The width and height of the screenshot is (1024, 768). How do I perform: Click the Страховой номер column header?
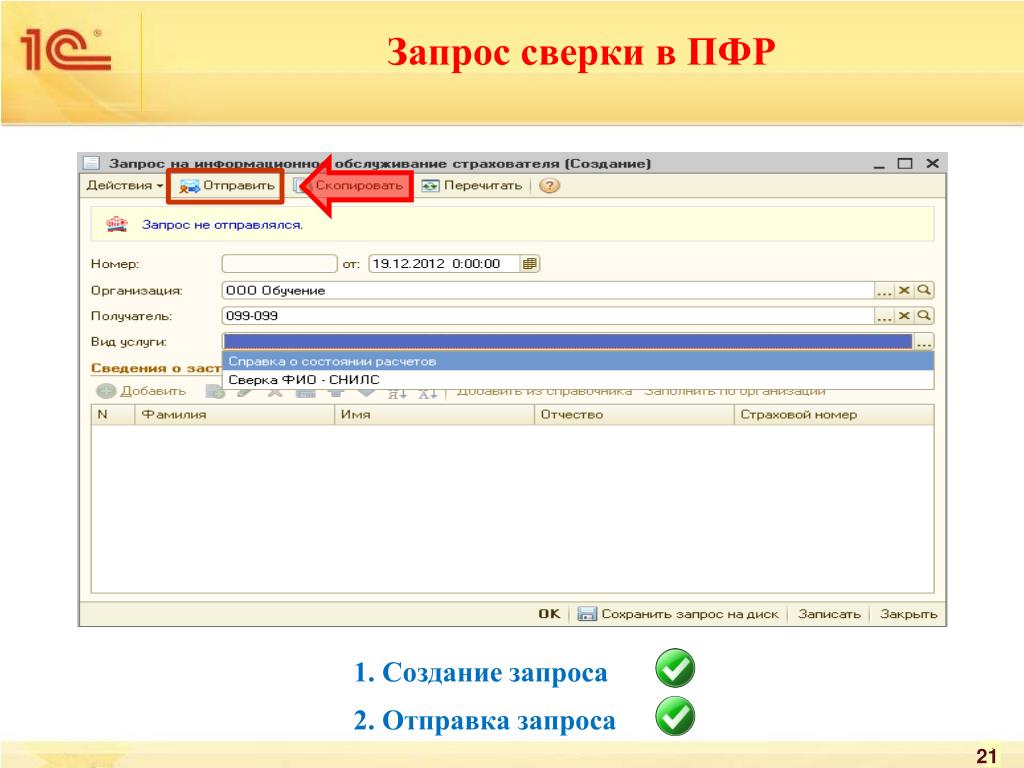[x=834, y=415]
